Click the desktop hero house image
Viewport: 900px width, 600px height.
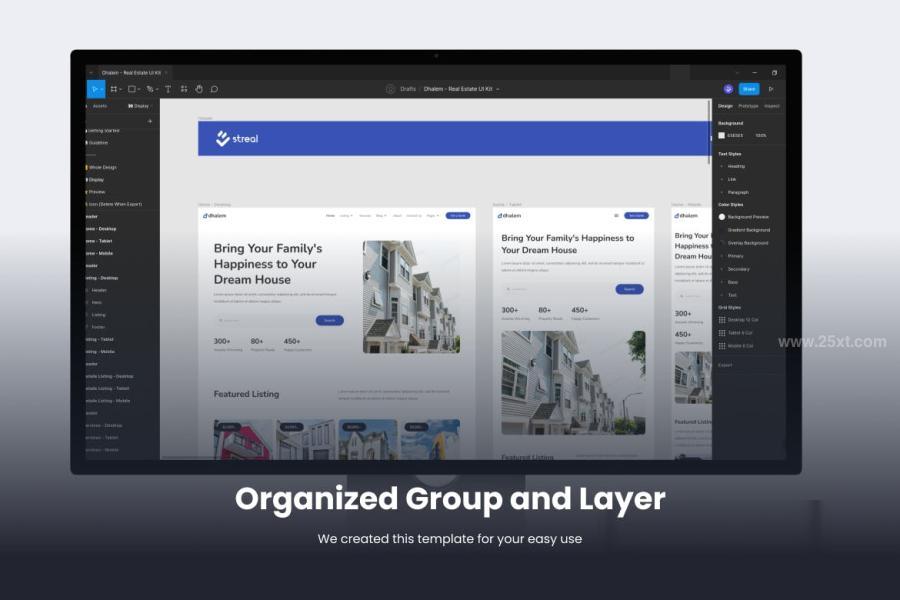coord(411,297)
